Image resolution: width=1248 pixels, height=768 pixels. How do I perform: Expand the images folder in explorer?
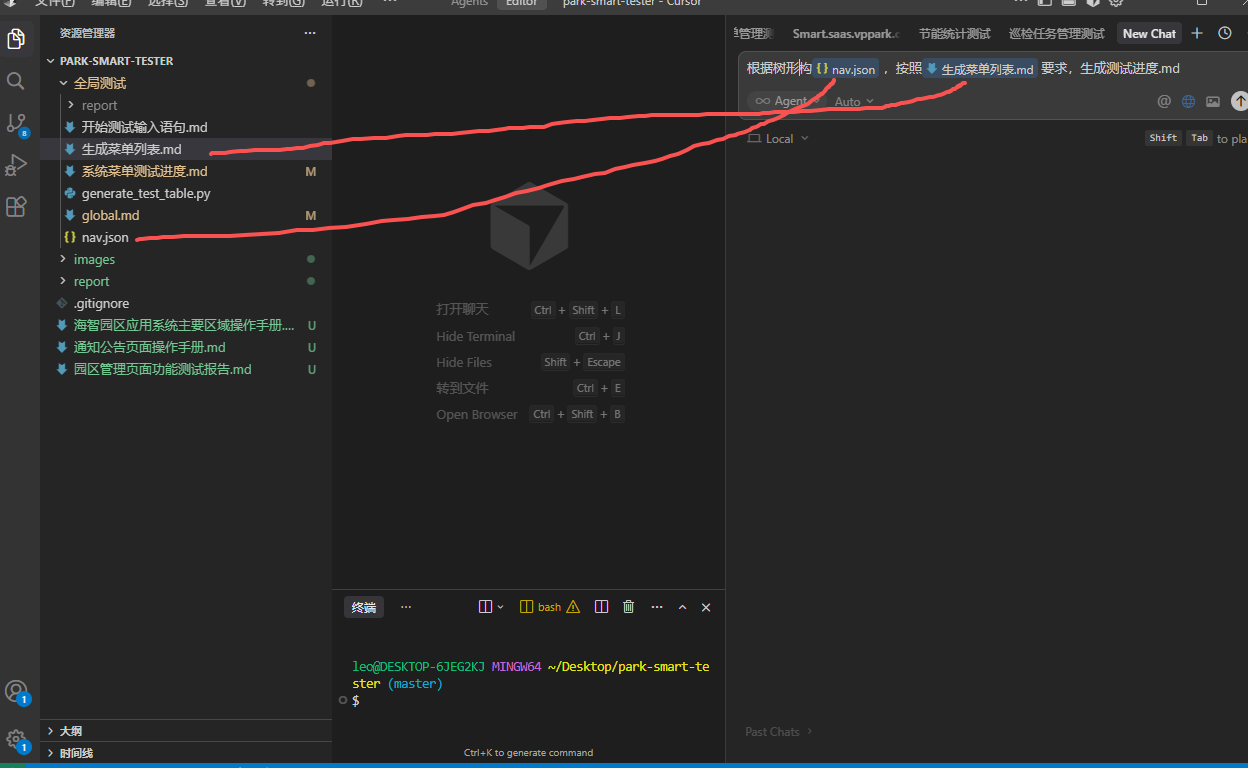94,259
